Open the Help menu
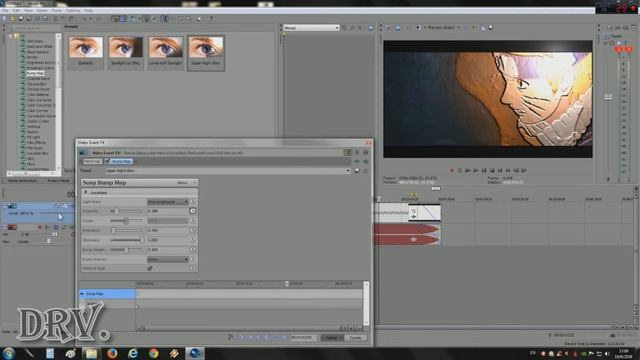640x360 pixels. click(x=89, y=10)
